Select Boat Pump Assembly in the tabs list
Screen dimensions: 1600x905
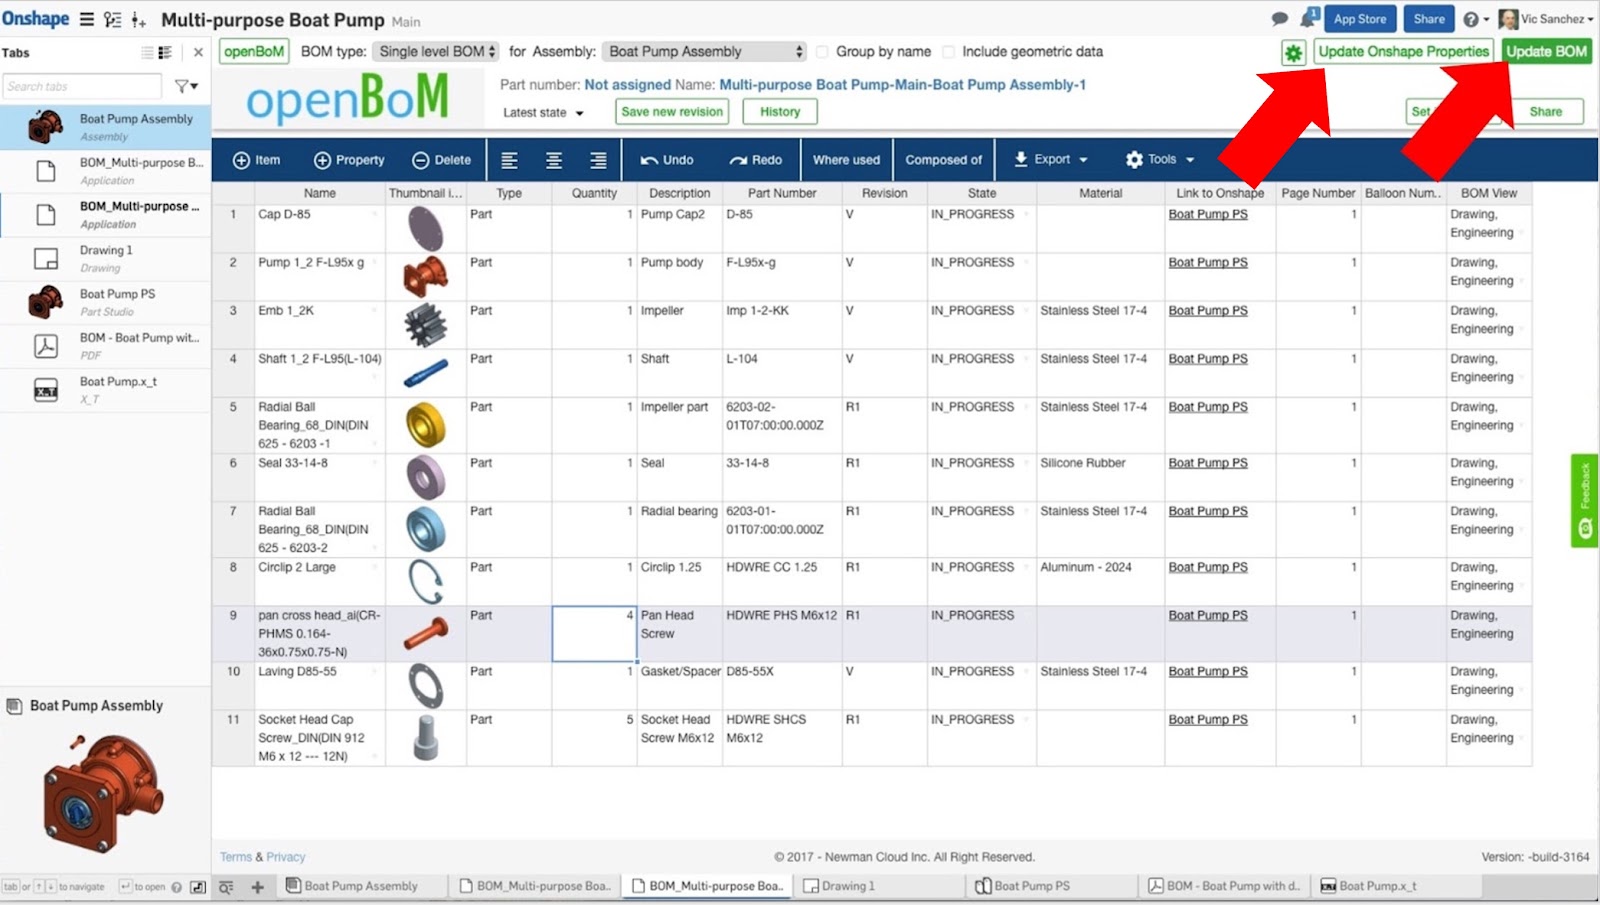click(105, 127)
